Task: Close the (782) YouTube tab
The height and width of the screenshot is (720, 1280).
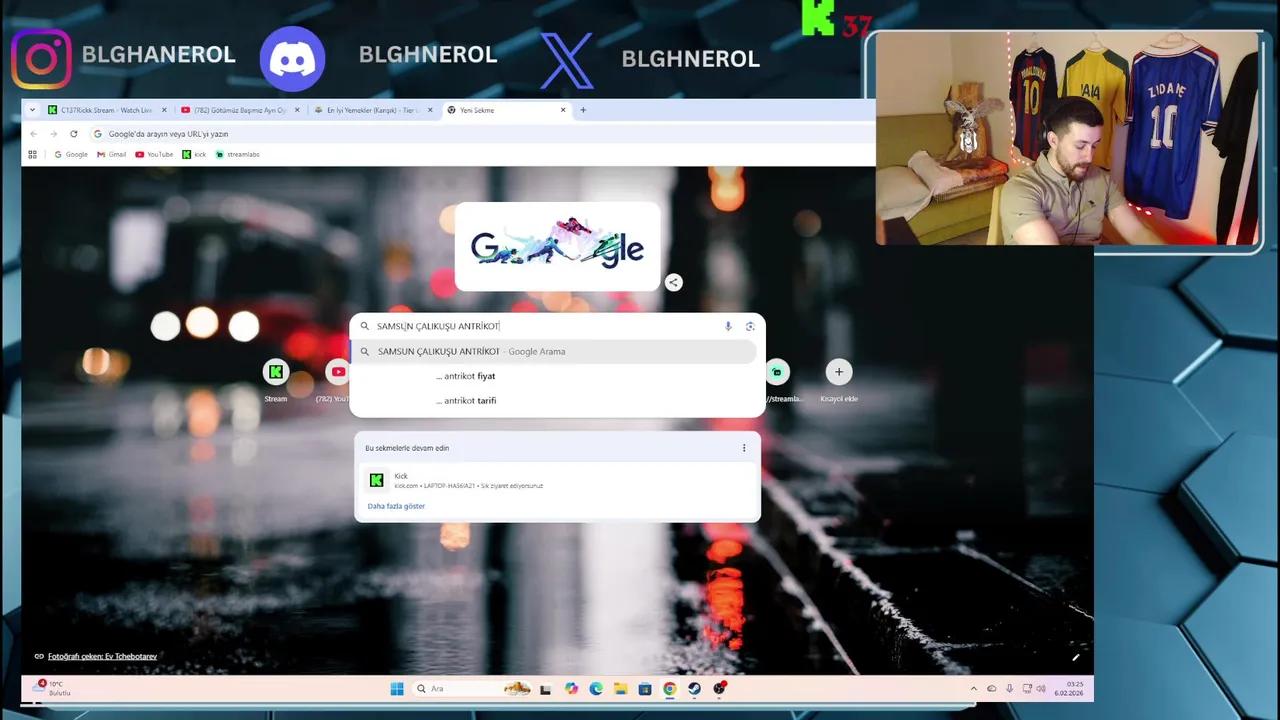Action: [x=297, y=110]
